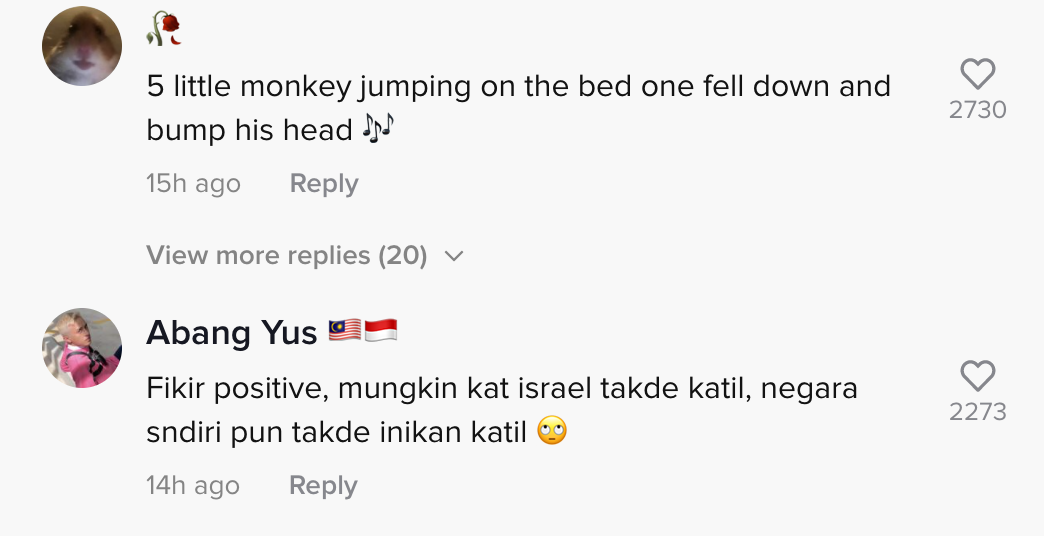1044x536 pixels.
Task: Click the 14h ago timestamp
Action: pos(193,486)
